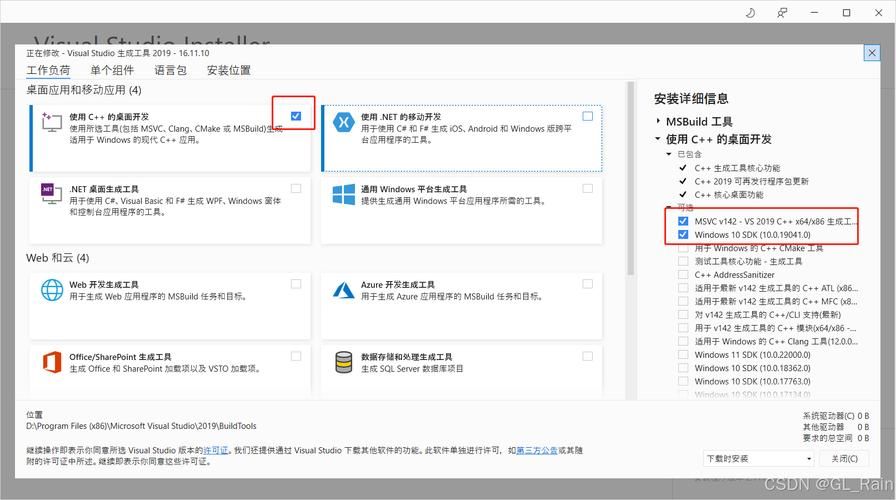Check the Web development build tools checkbox
The image size is (896, 500).
point(295,284)
